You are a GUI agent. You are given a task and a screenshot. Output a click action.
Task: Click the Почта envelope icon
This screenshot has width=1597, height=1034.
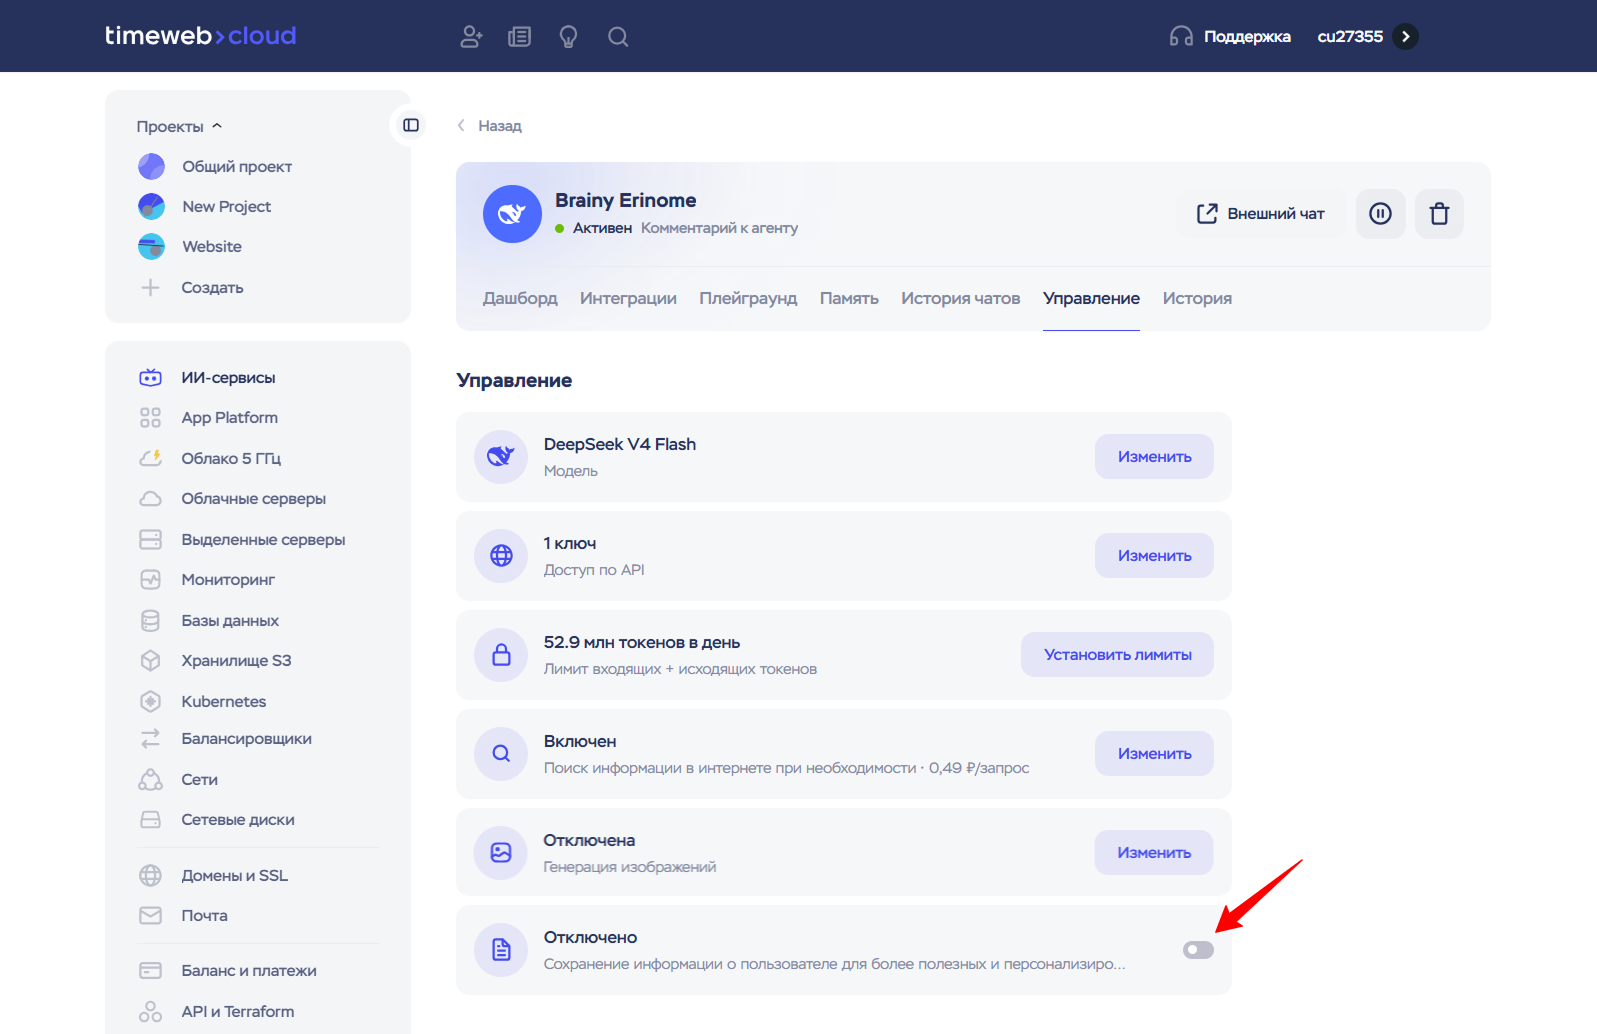[150, 916]
